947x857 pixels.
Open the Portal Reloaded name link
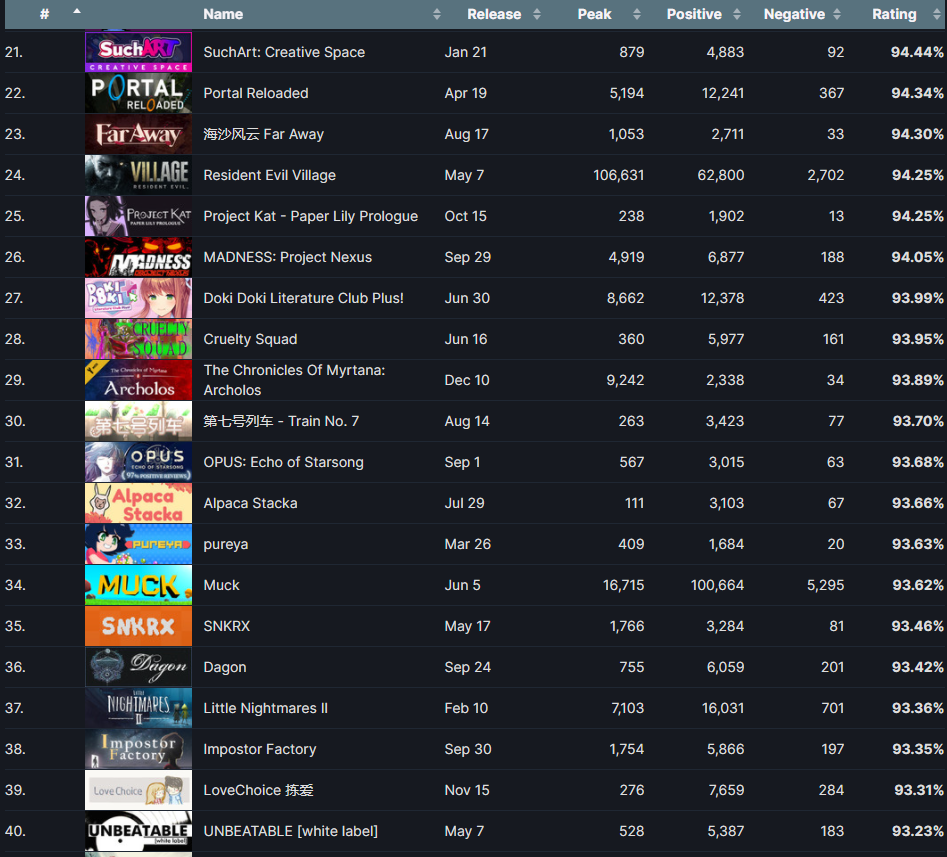(255, 94)
